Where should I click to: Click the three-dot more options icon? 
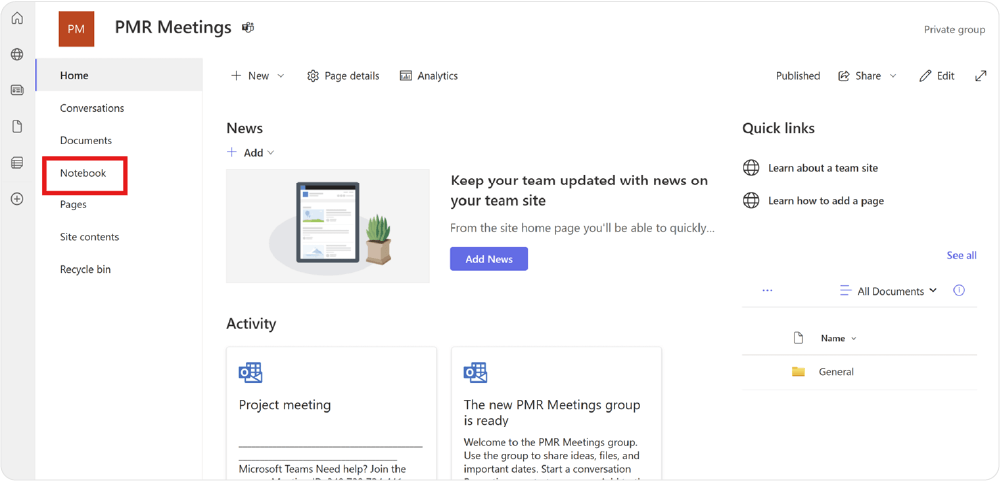[767, 290]
